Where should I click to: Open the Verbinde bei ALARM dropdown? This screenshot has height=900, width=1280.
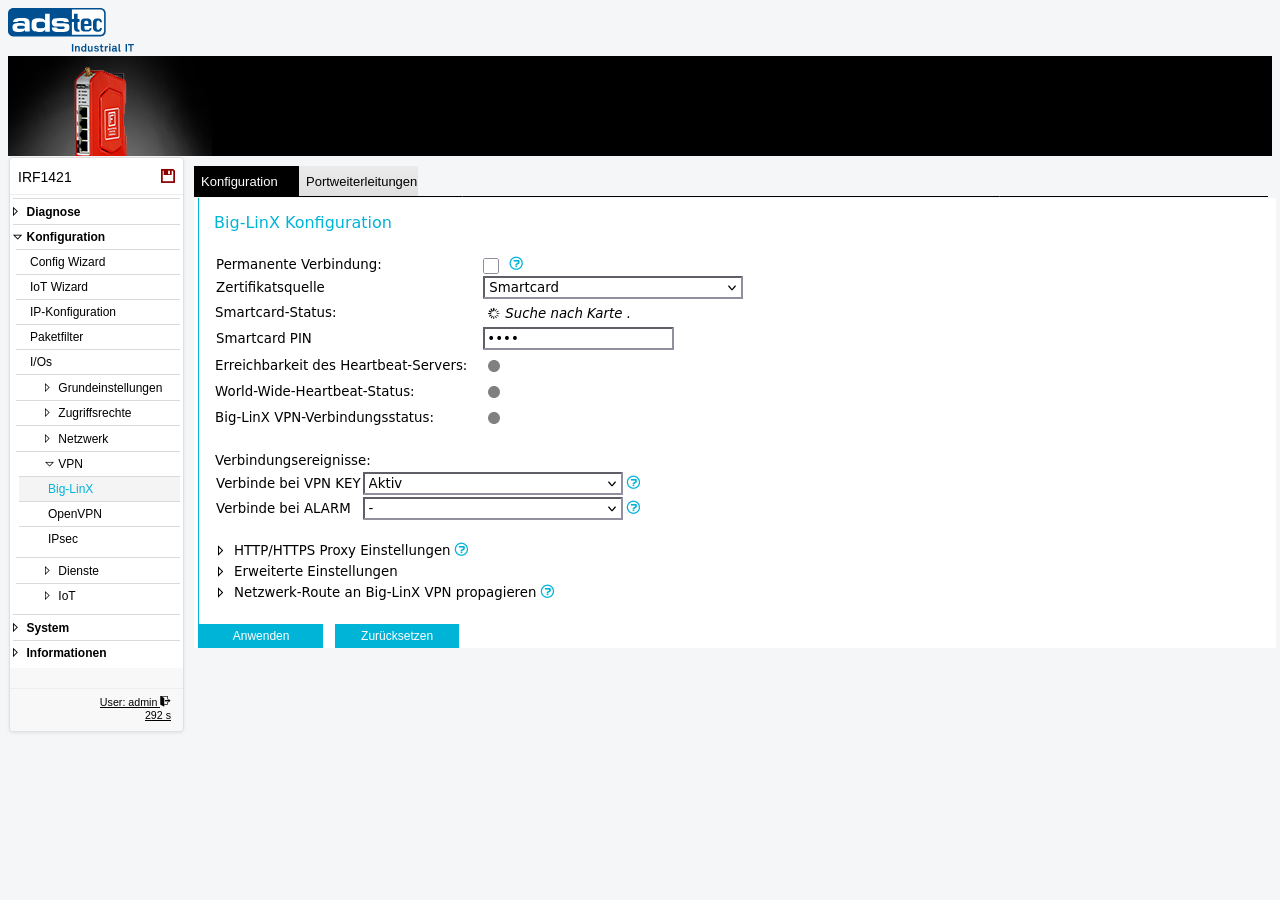(493, 509)
